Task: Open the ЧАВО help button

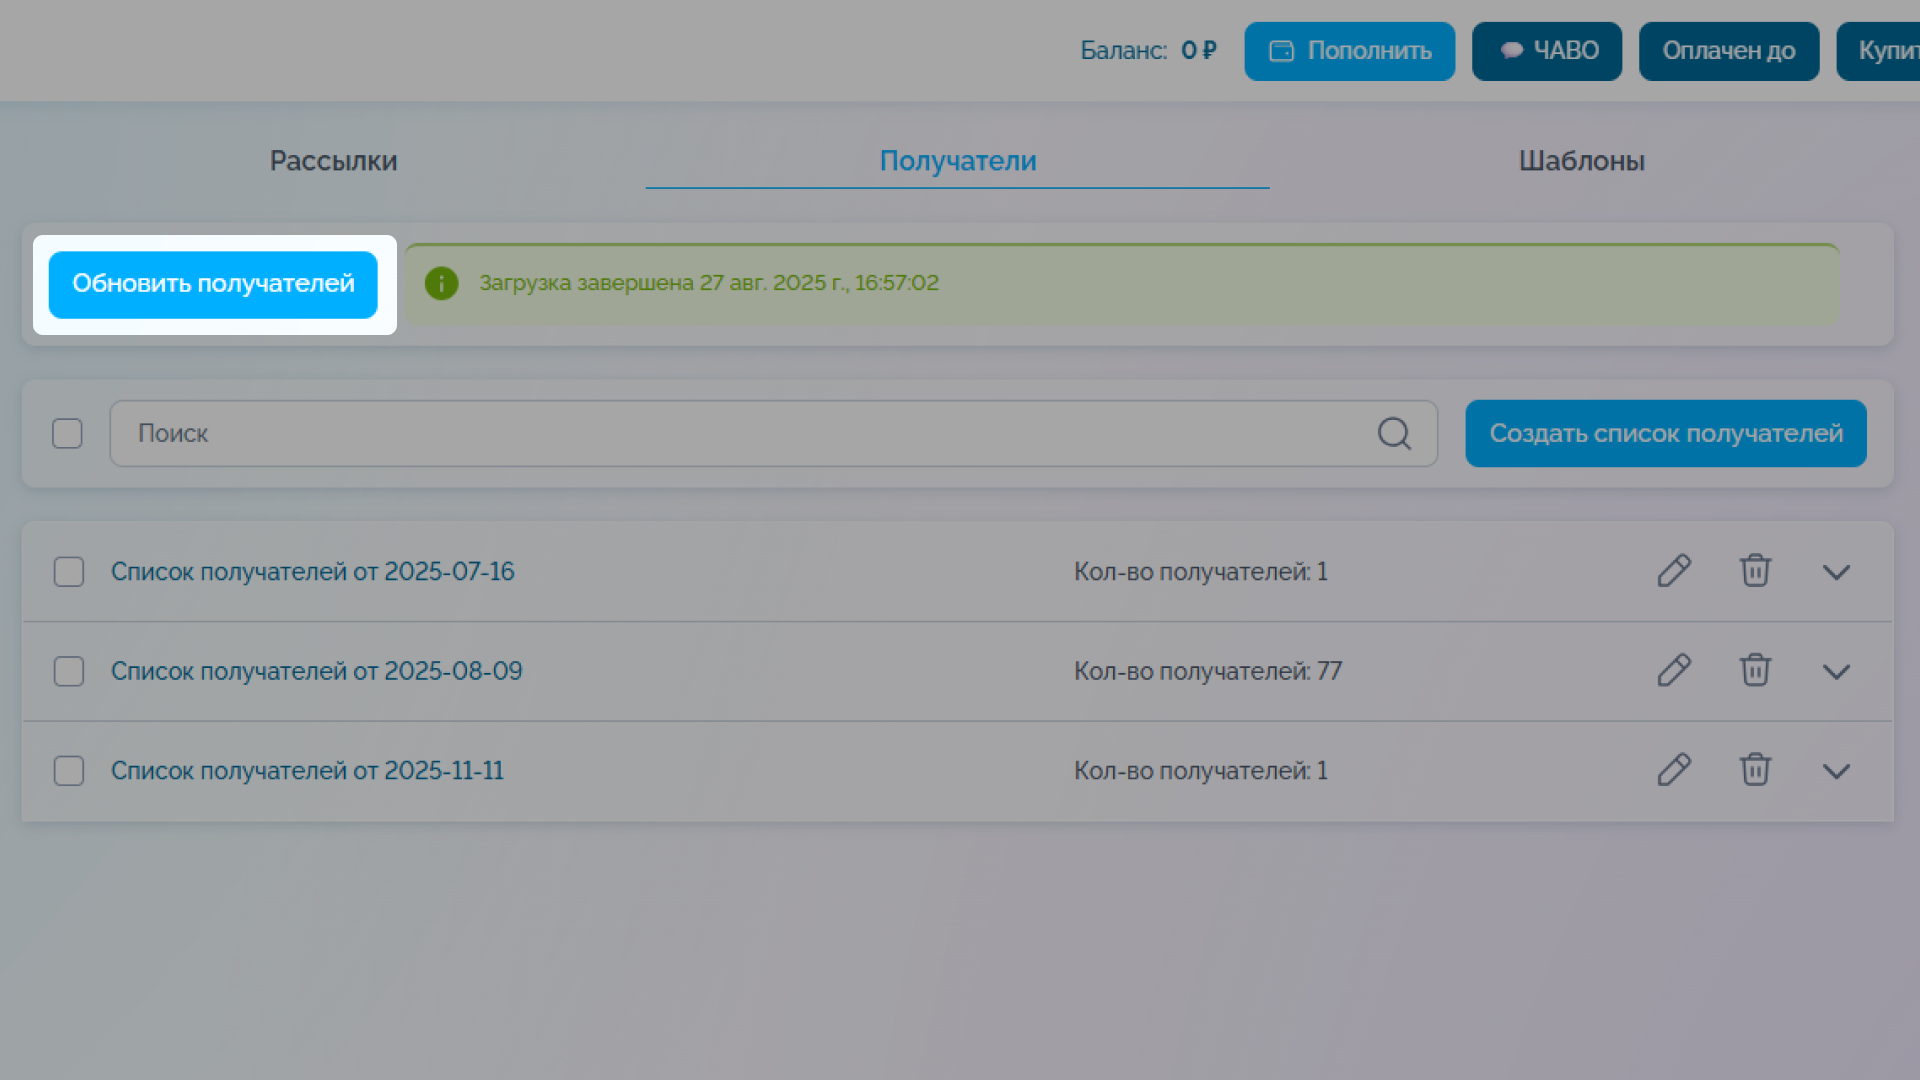Action: pyautogui.click(x=1546, y=51)
